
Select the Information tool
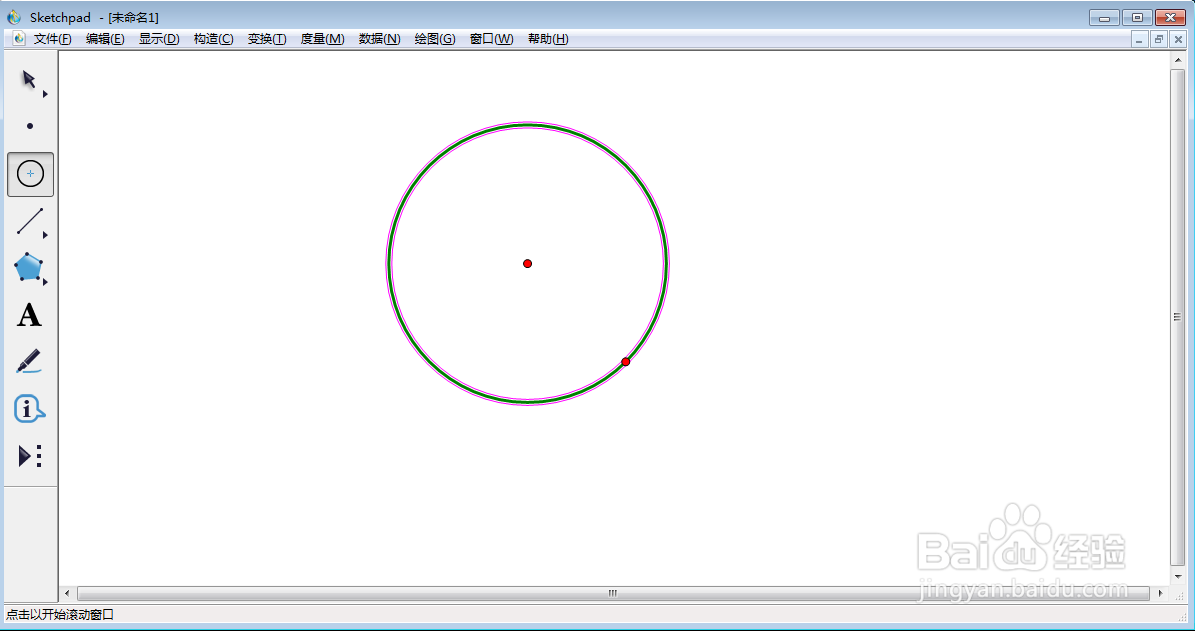tap(29, 409)
